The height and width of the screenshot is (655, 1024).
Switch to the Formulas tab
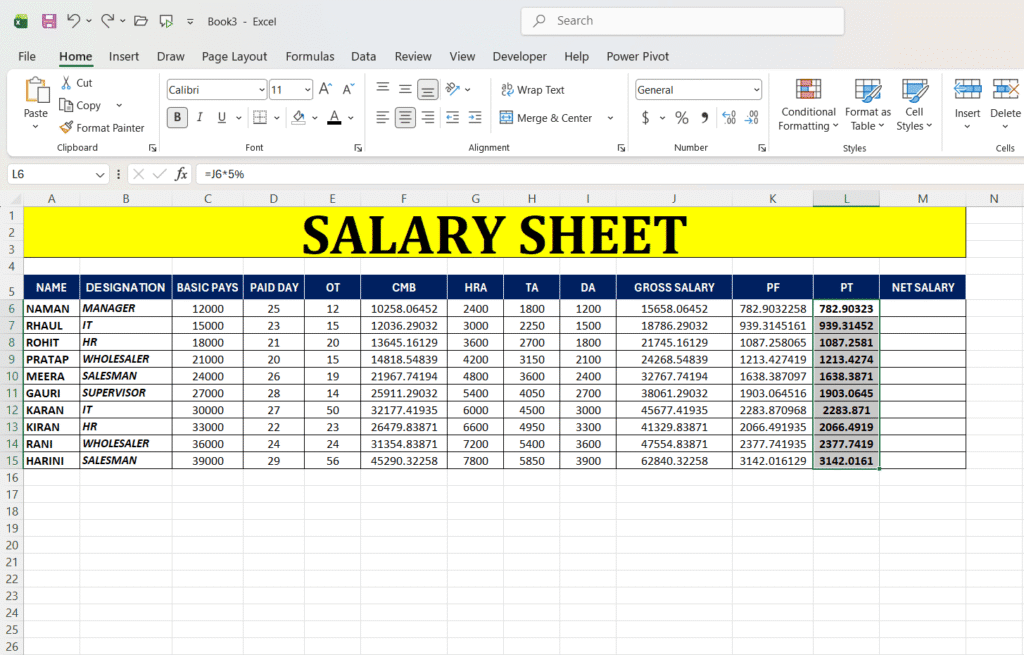pyautogui.click(x=310, y=57)
